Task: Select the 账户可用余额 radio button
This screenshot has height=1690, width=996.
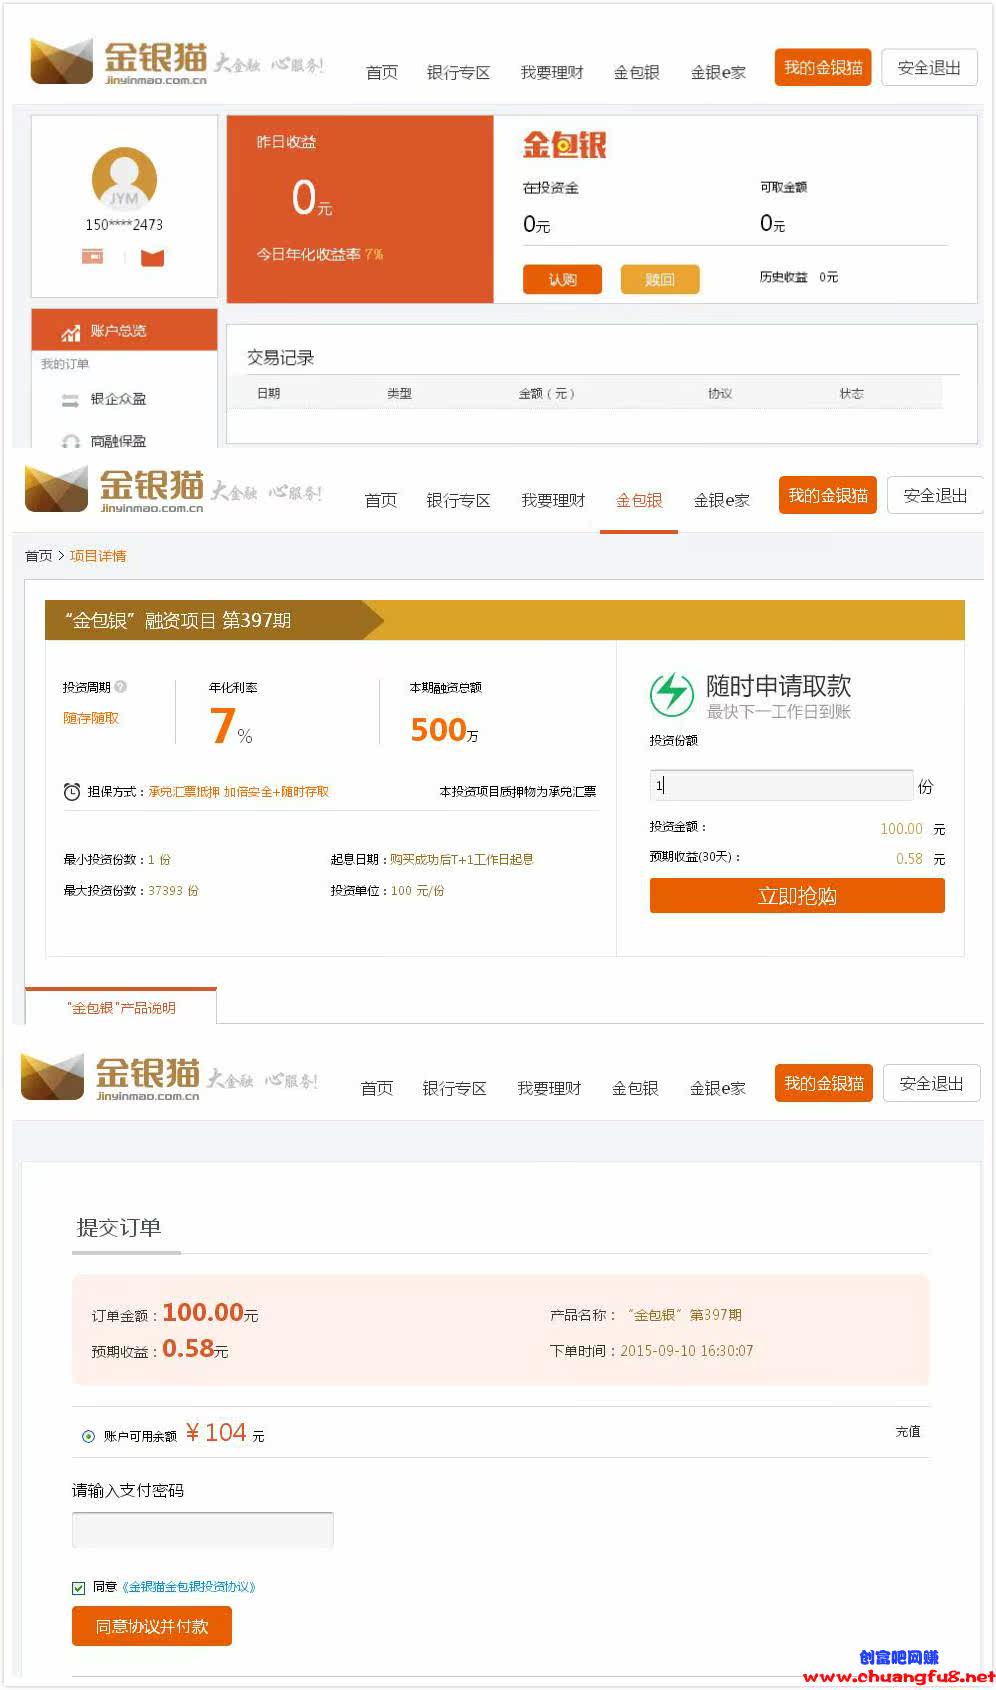Action: pyautogui.click(x=88, y=1436)
